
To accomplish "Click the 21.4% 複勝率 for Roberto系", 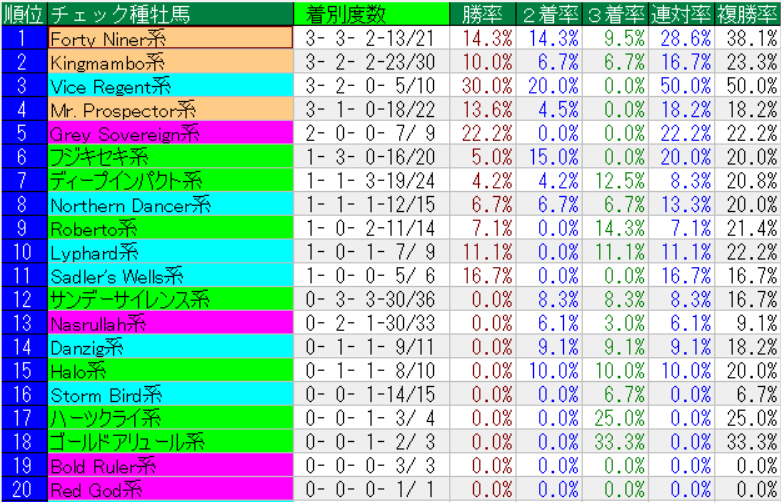I will (748, 228).
